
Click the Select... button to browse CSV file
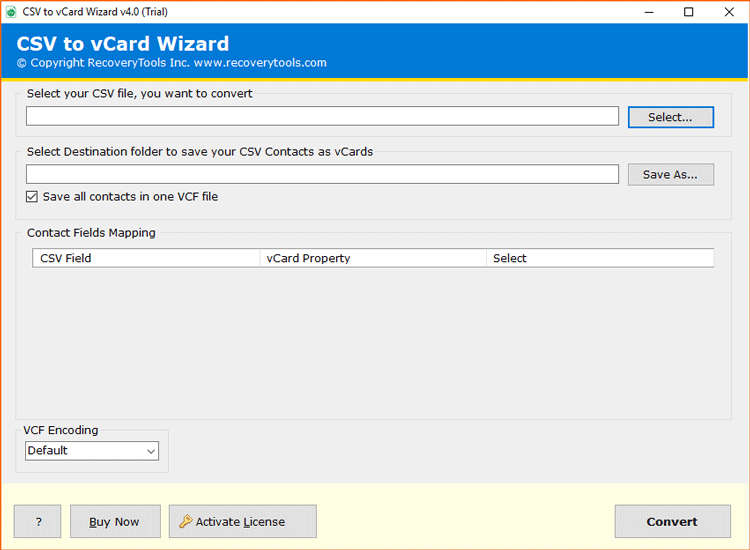pyautogui.click(x=671, y=117)
